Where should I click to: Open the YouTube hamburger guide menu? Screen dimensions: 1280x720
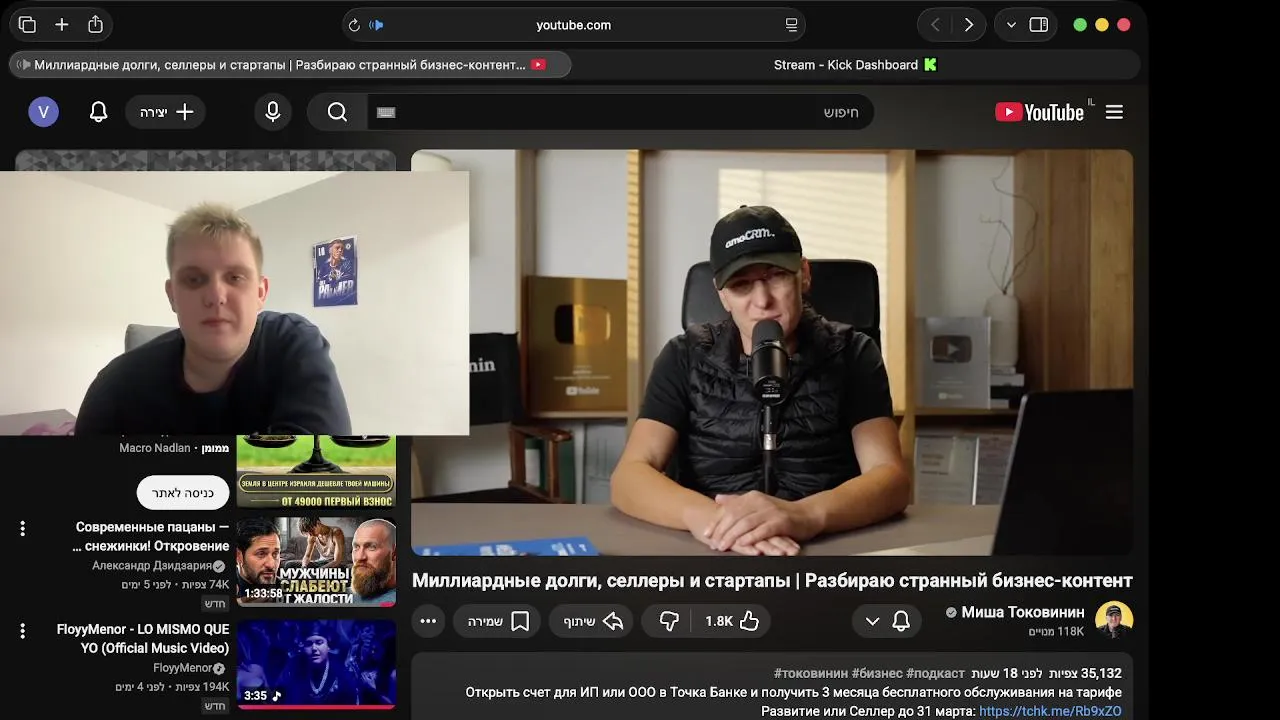tap(1114, 112)
